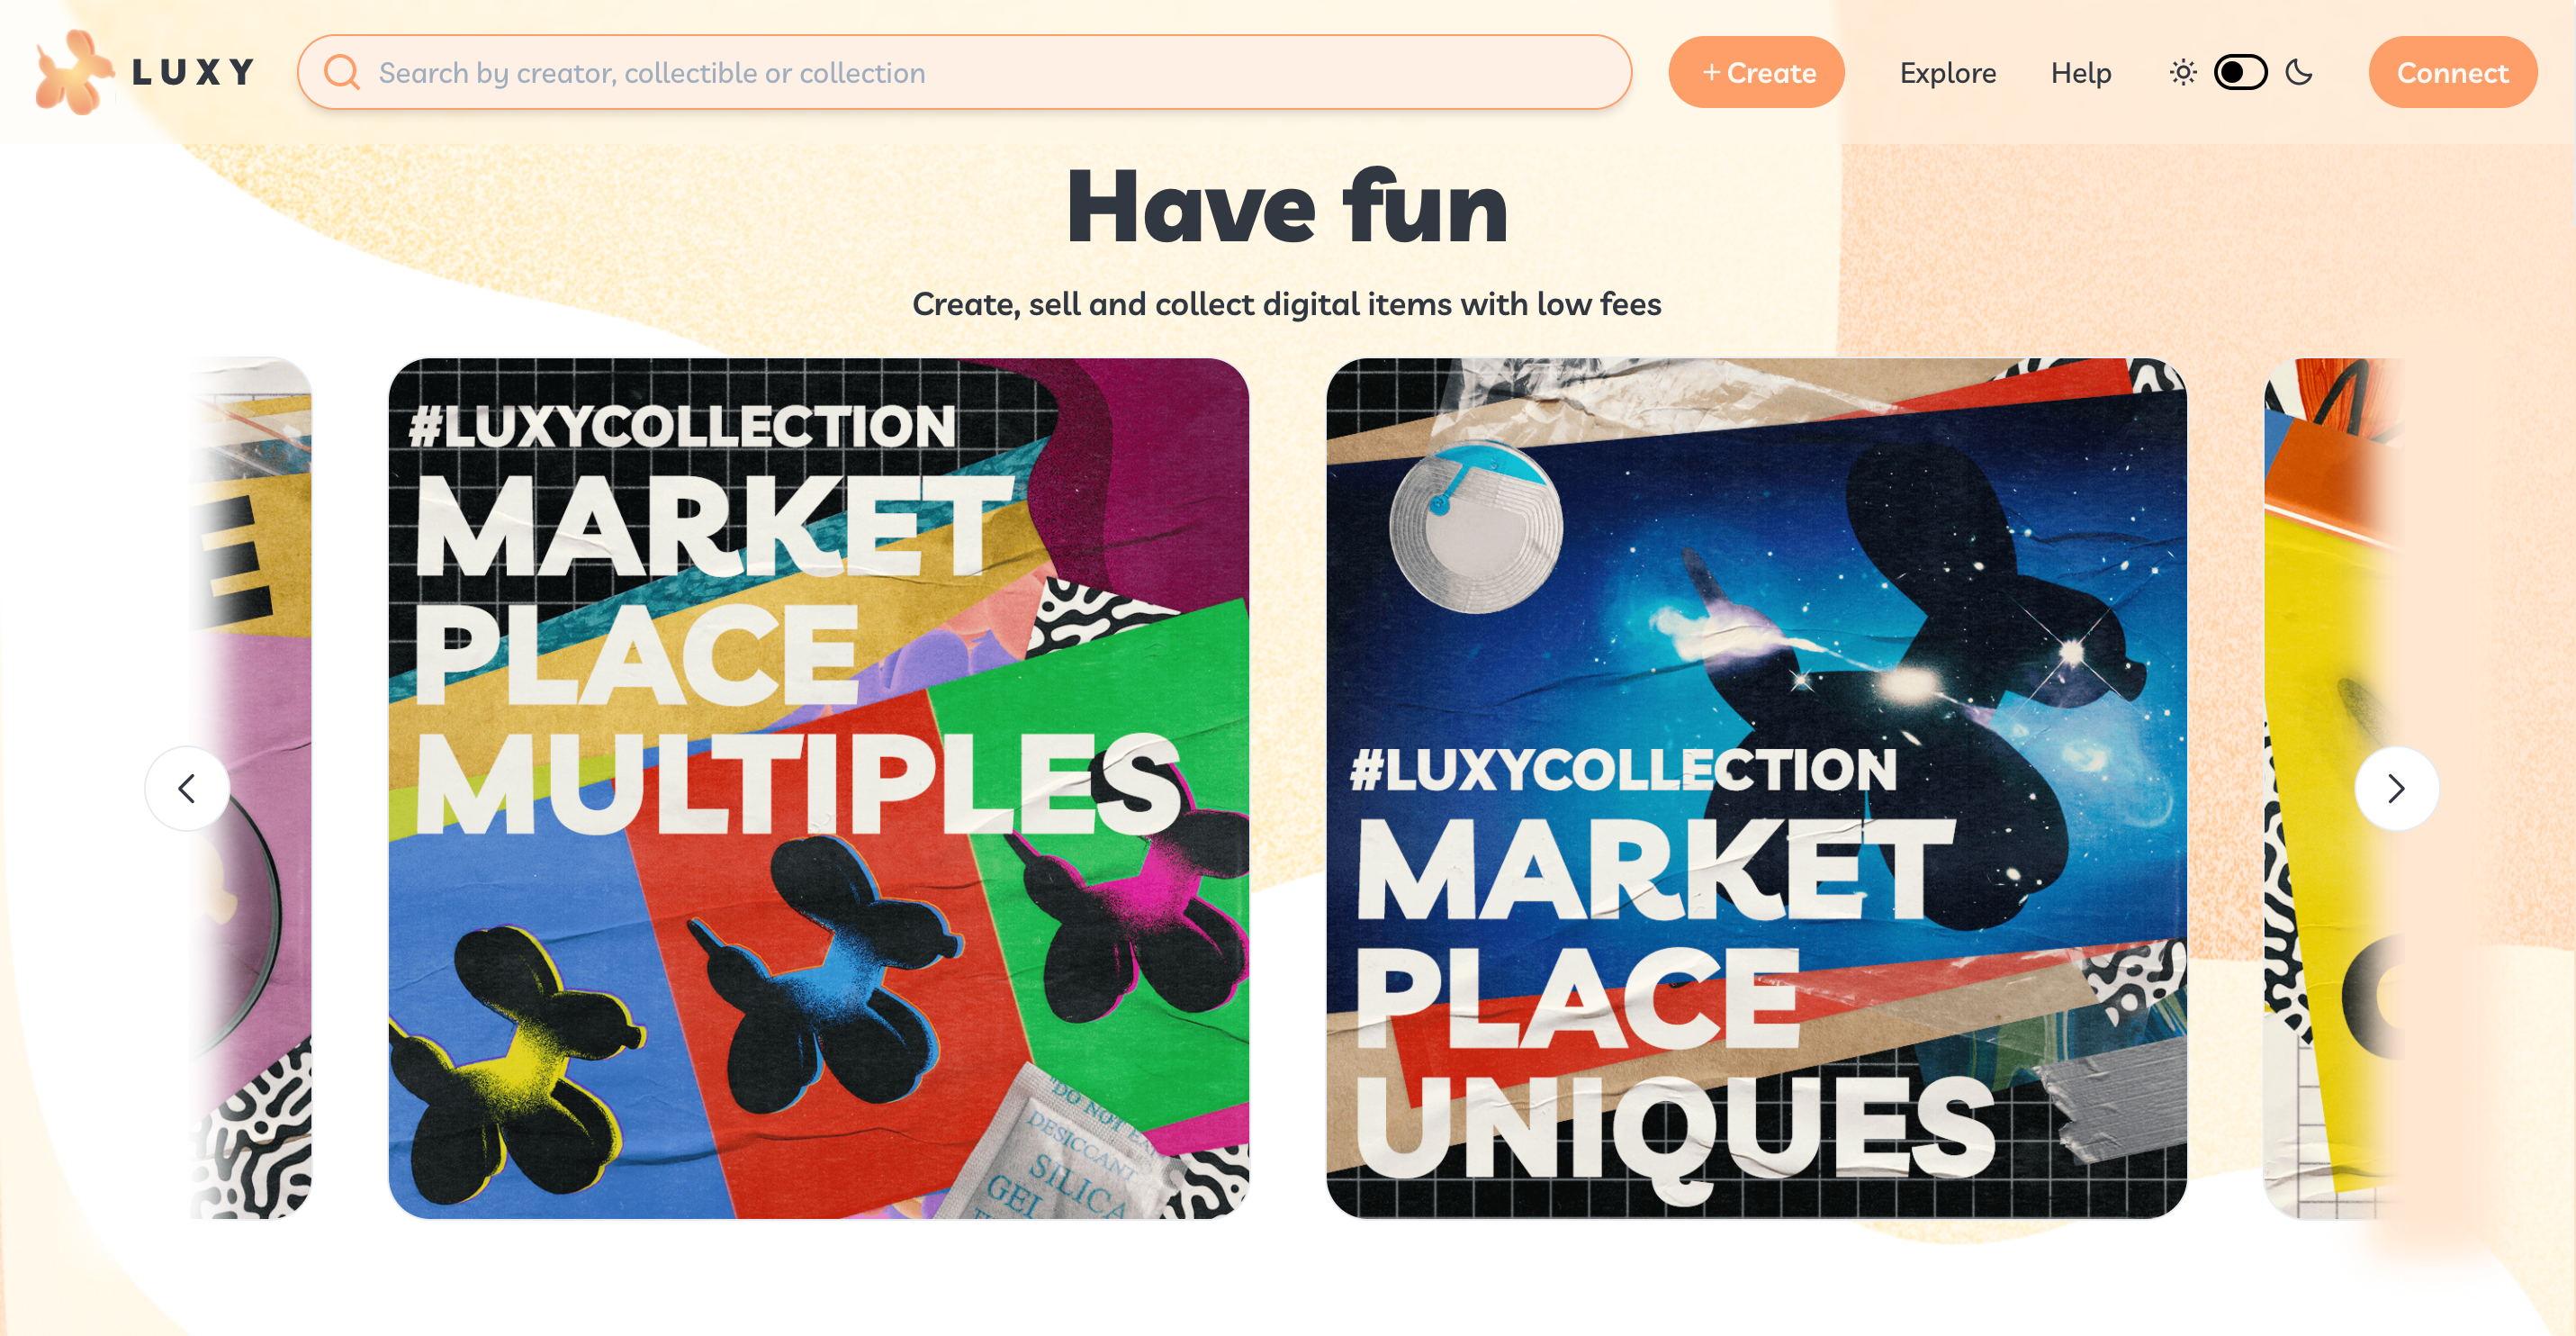Open the Marketplace Uniques collection card
Viewport: 2576px width, 1336px height.
(1756, 788)
